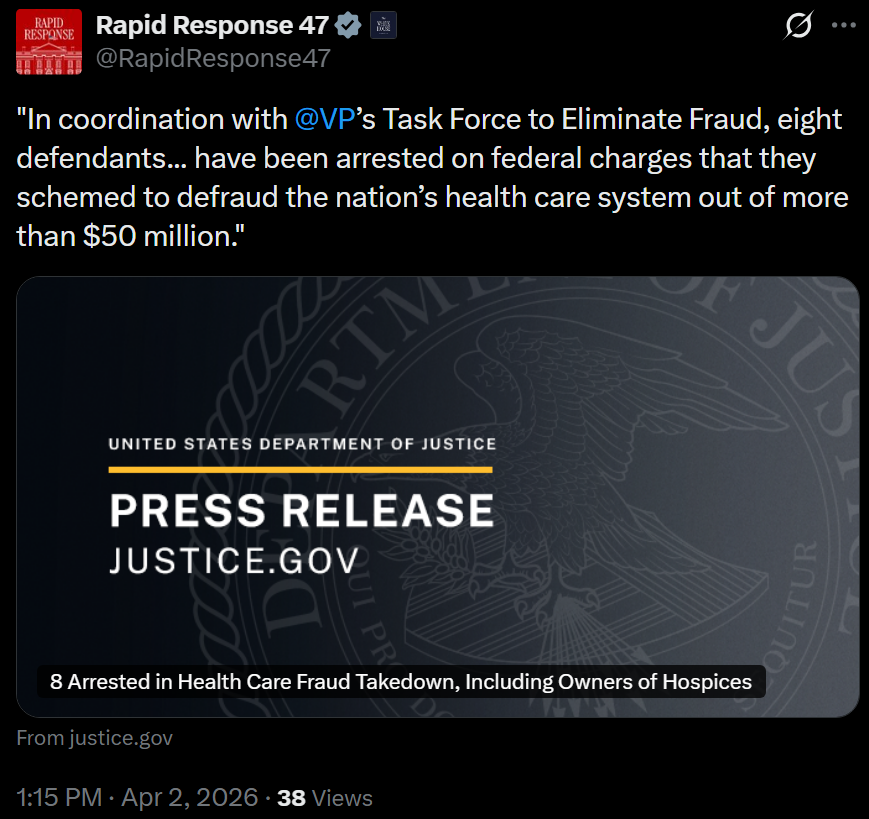The image size is (869, 819).
Task: Click the blue verified checkmark badge
Action: point(349,26)
